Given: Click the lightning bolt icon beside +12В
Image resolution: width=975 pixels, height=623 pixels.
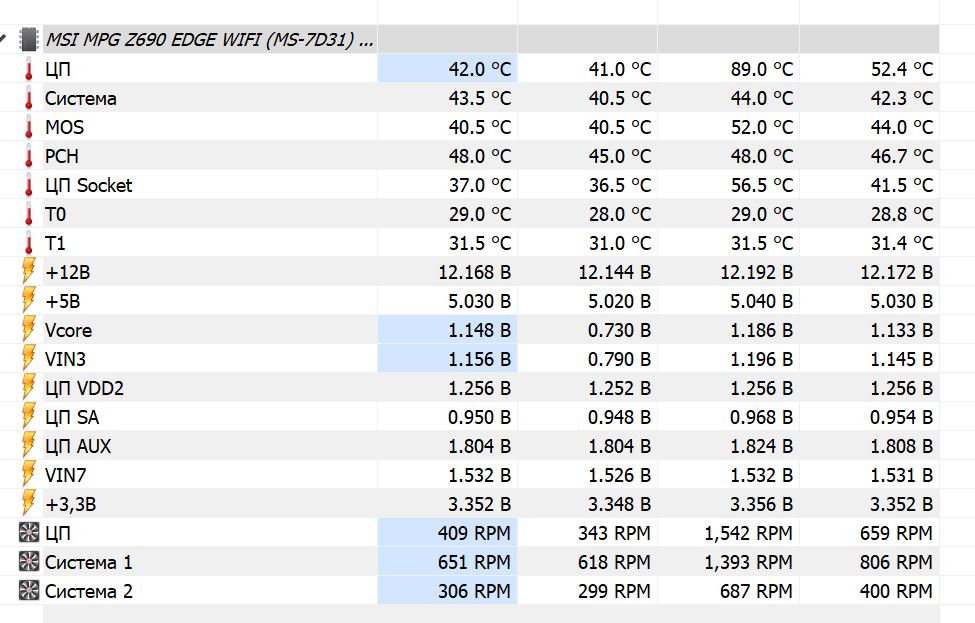Looking at the screenshot, I should [x=29, y=272].
